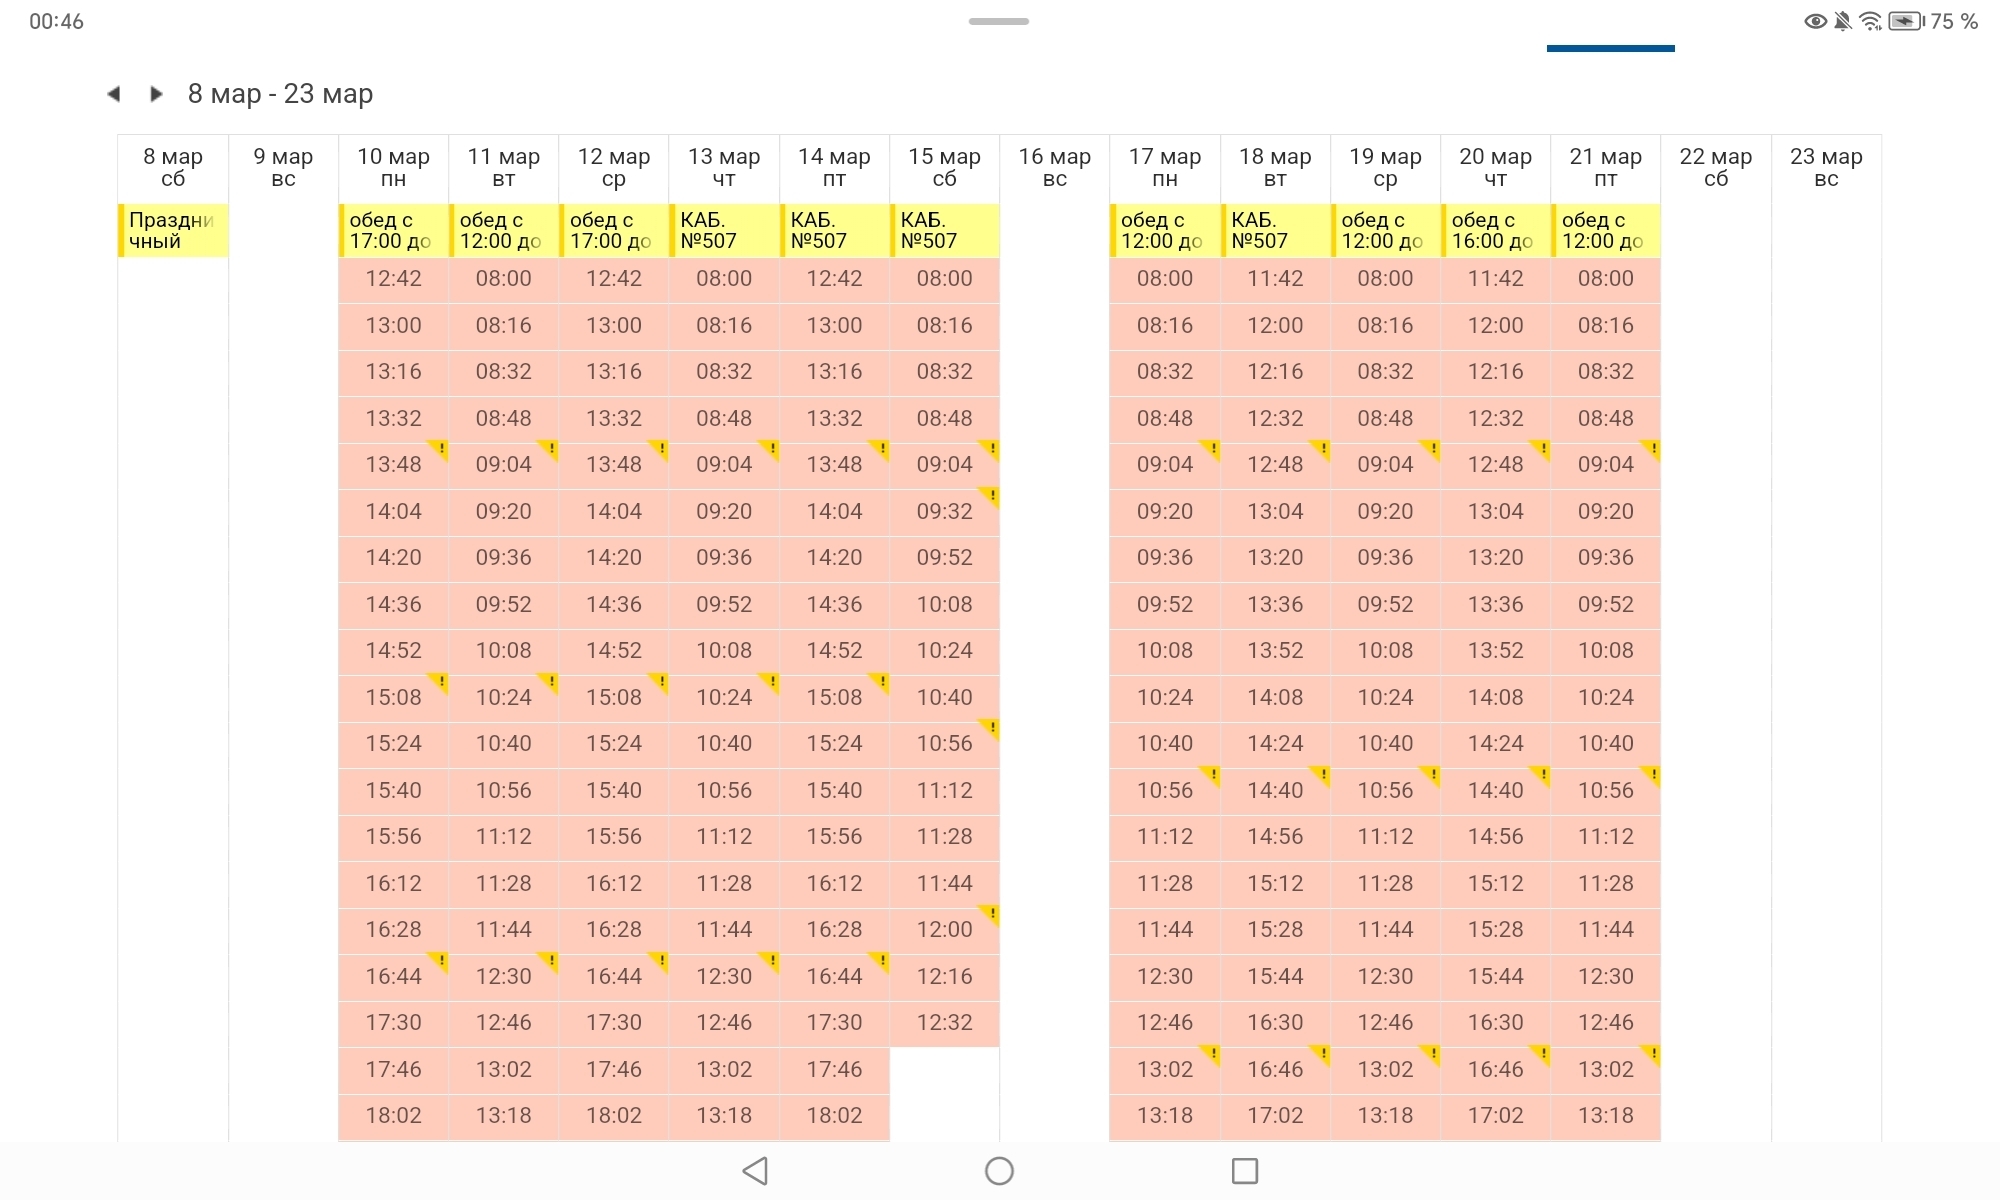2000x1200 pixels.
Task: Tap warning marker on 13:02 slot, 21 мар
Action: [1652, 1053]
